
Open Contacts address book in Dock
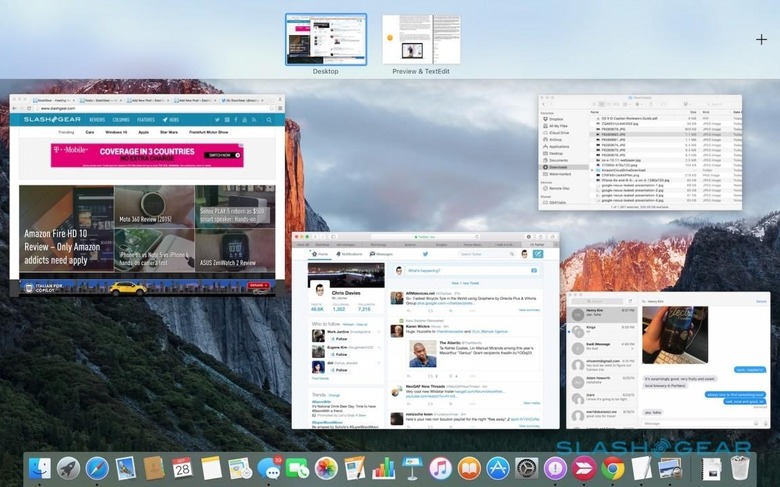[154, 468]
